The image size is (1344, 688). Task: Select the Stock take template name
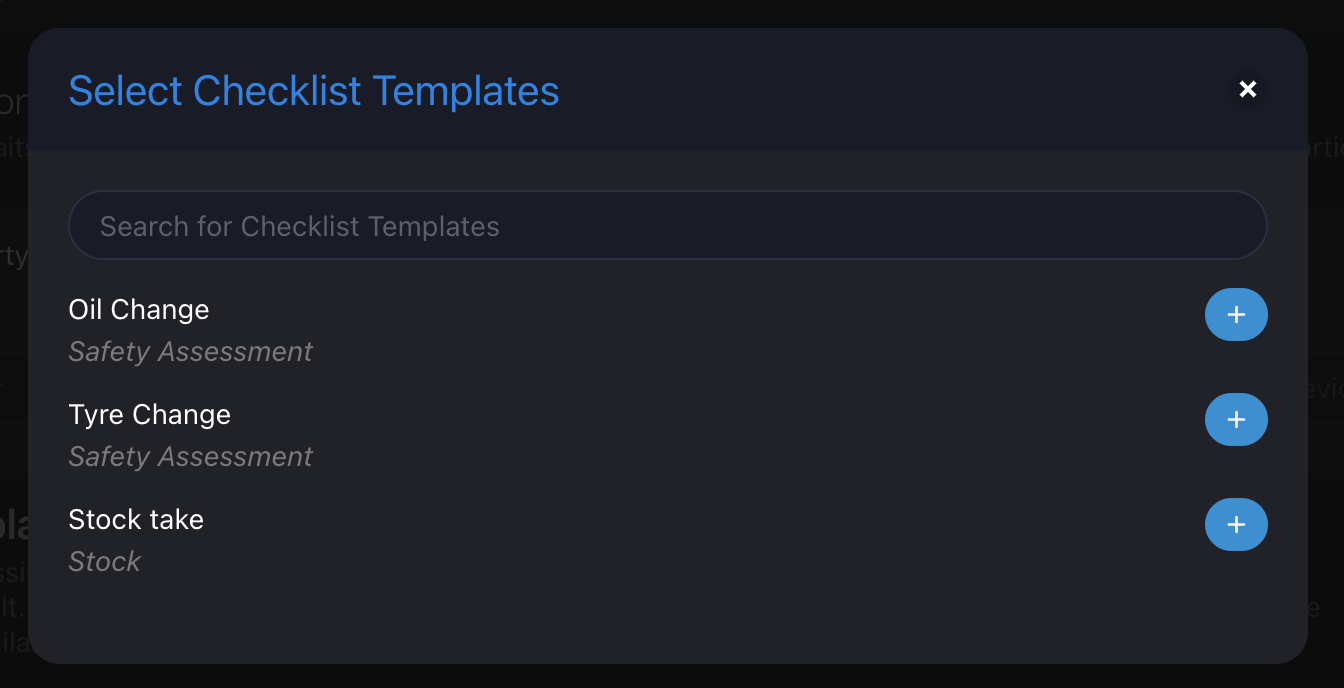136,520
